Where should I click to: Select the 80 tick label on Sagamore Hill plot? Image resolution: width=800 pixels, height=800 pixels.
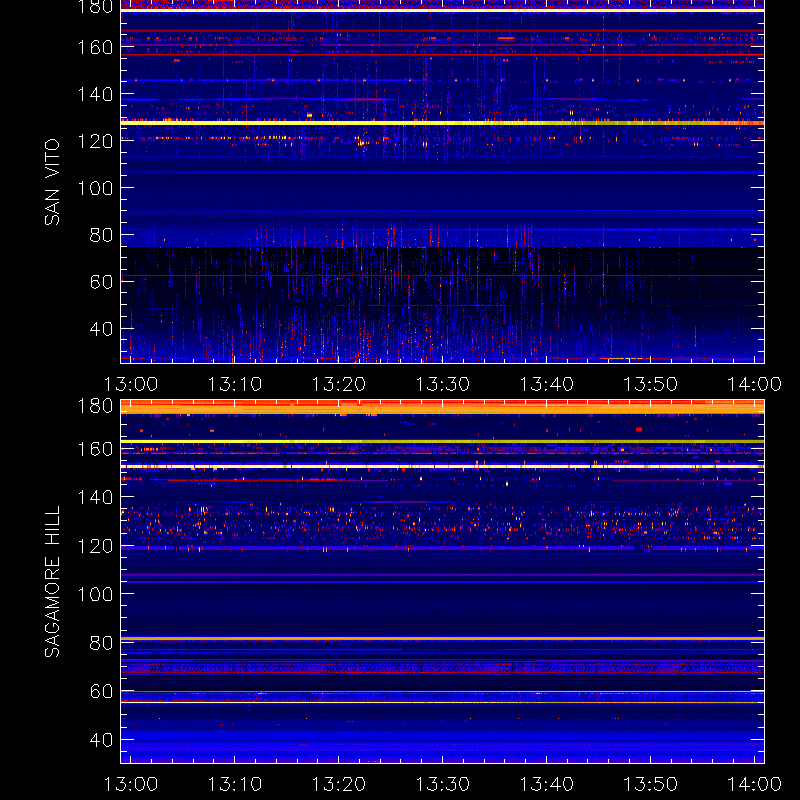tap(101, 643)
